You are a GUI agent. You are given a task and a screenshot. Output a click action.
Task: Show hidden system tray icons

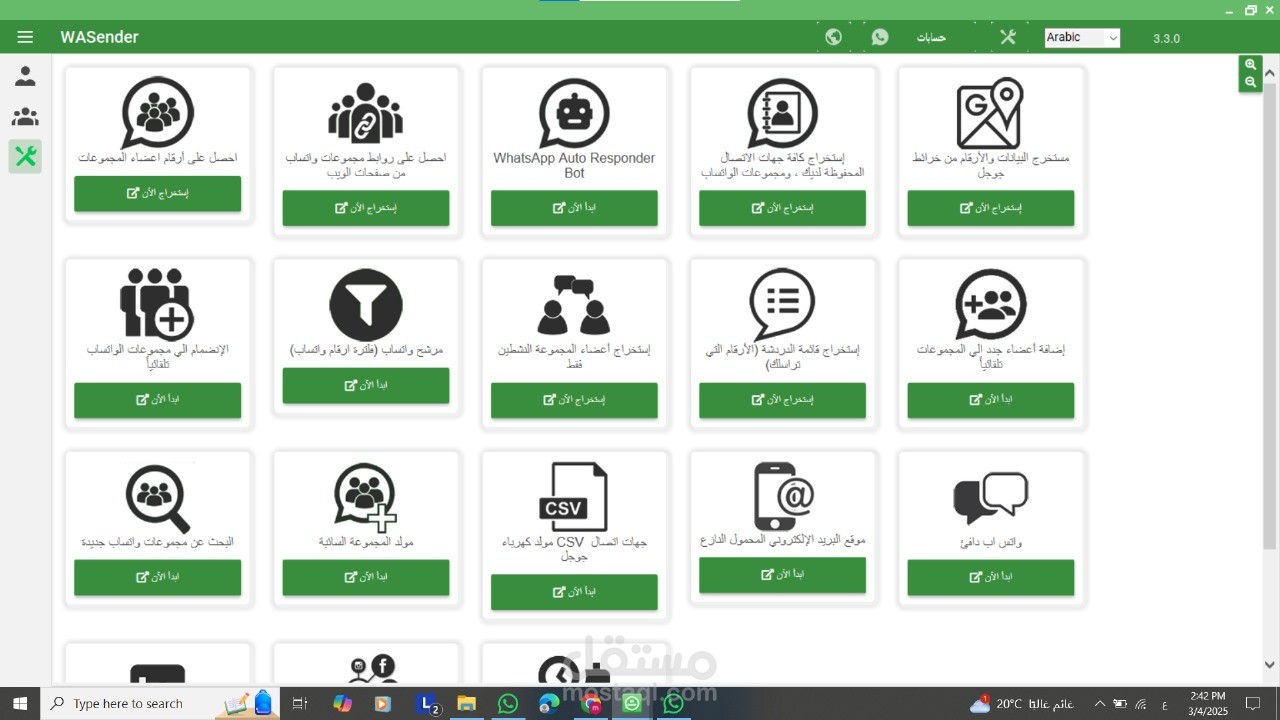pos(1099,704)
